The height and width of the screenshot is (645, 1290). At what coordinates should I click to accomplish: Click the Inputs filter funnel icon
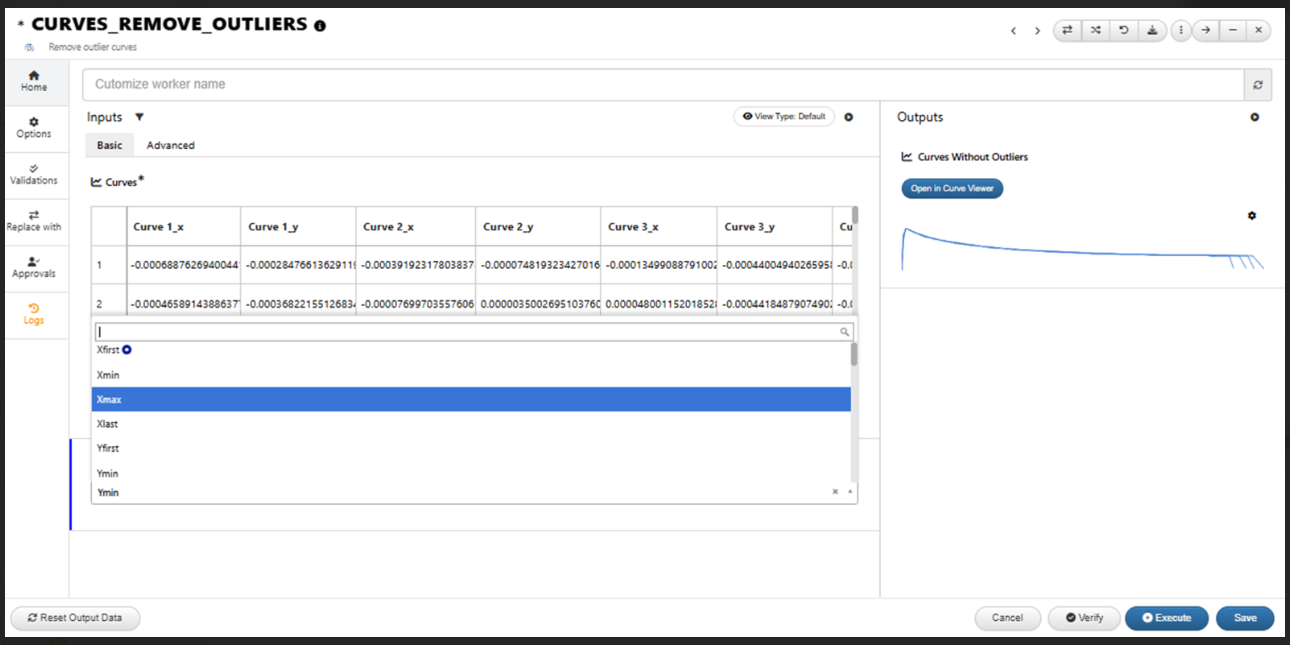[139, 117]
